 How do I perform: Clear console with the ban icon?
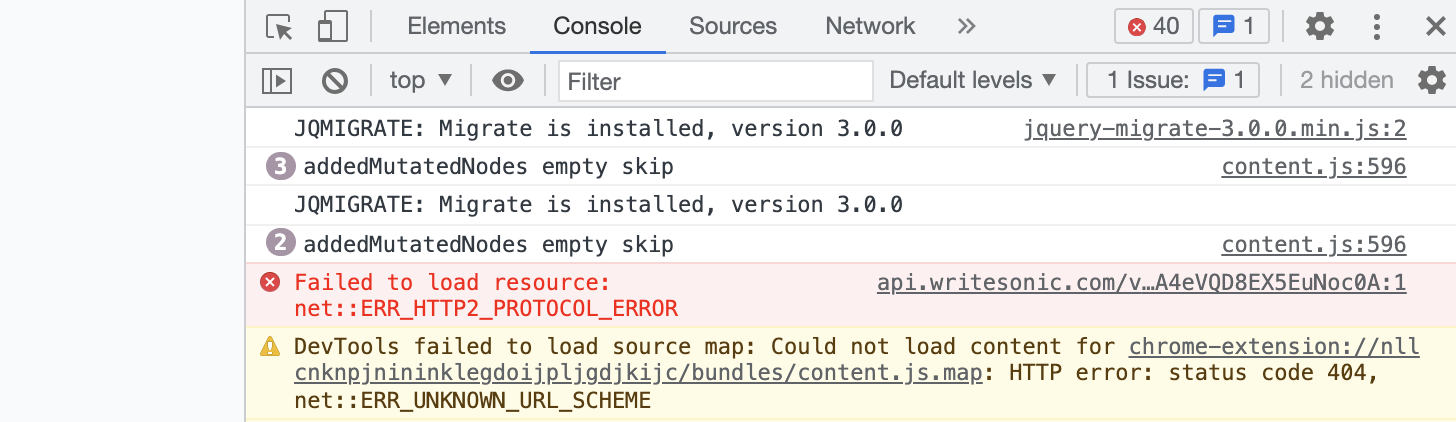[334, 80]
